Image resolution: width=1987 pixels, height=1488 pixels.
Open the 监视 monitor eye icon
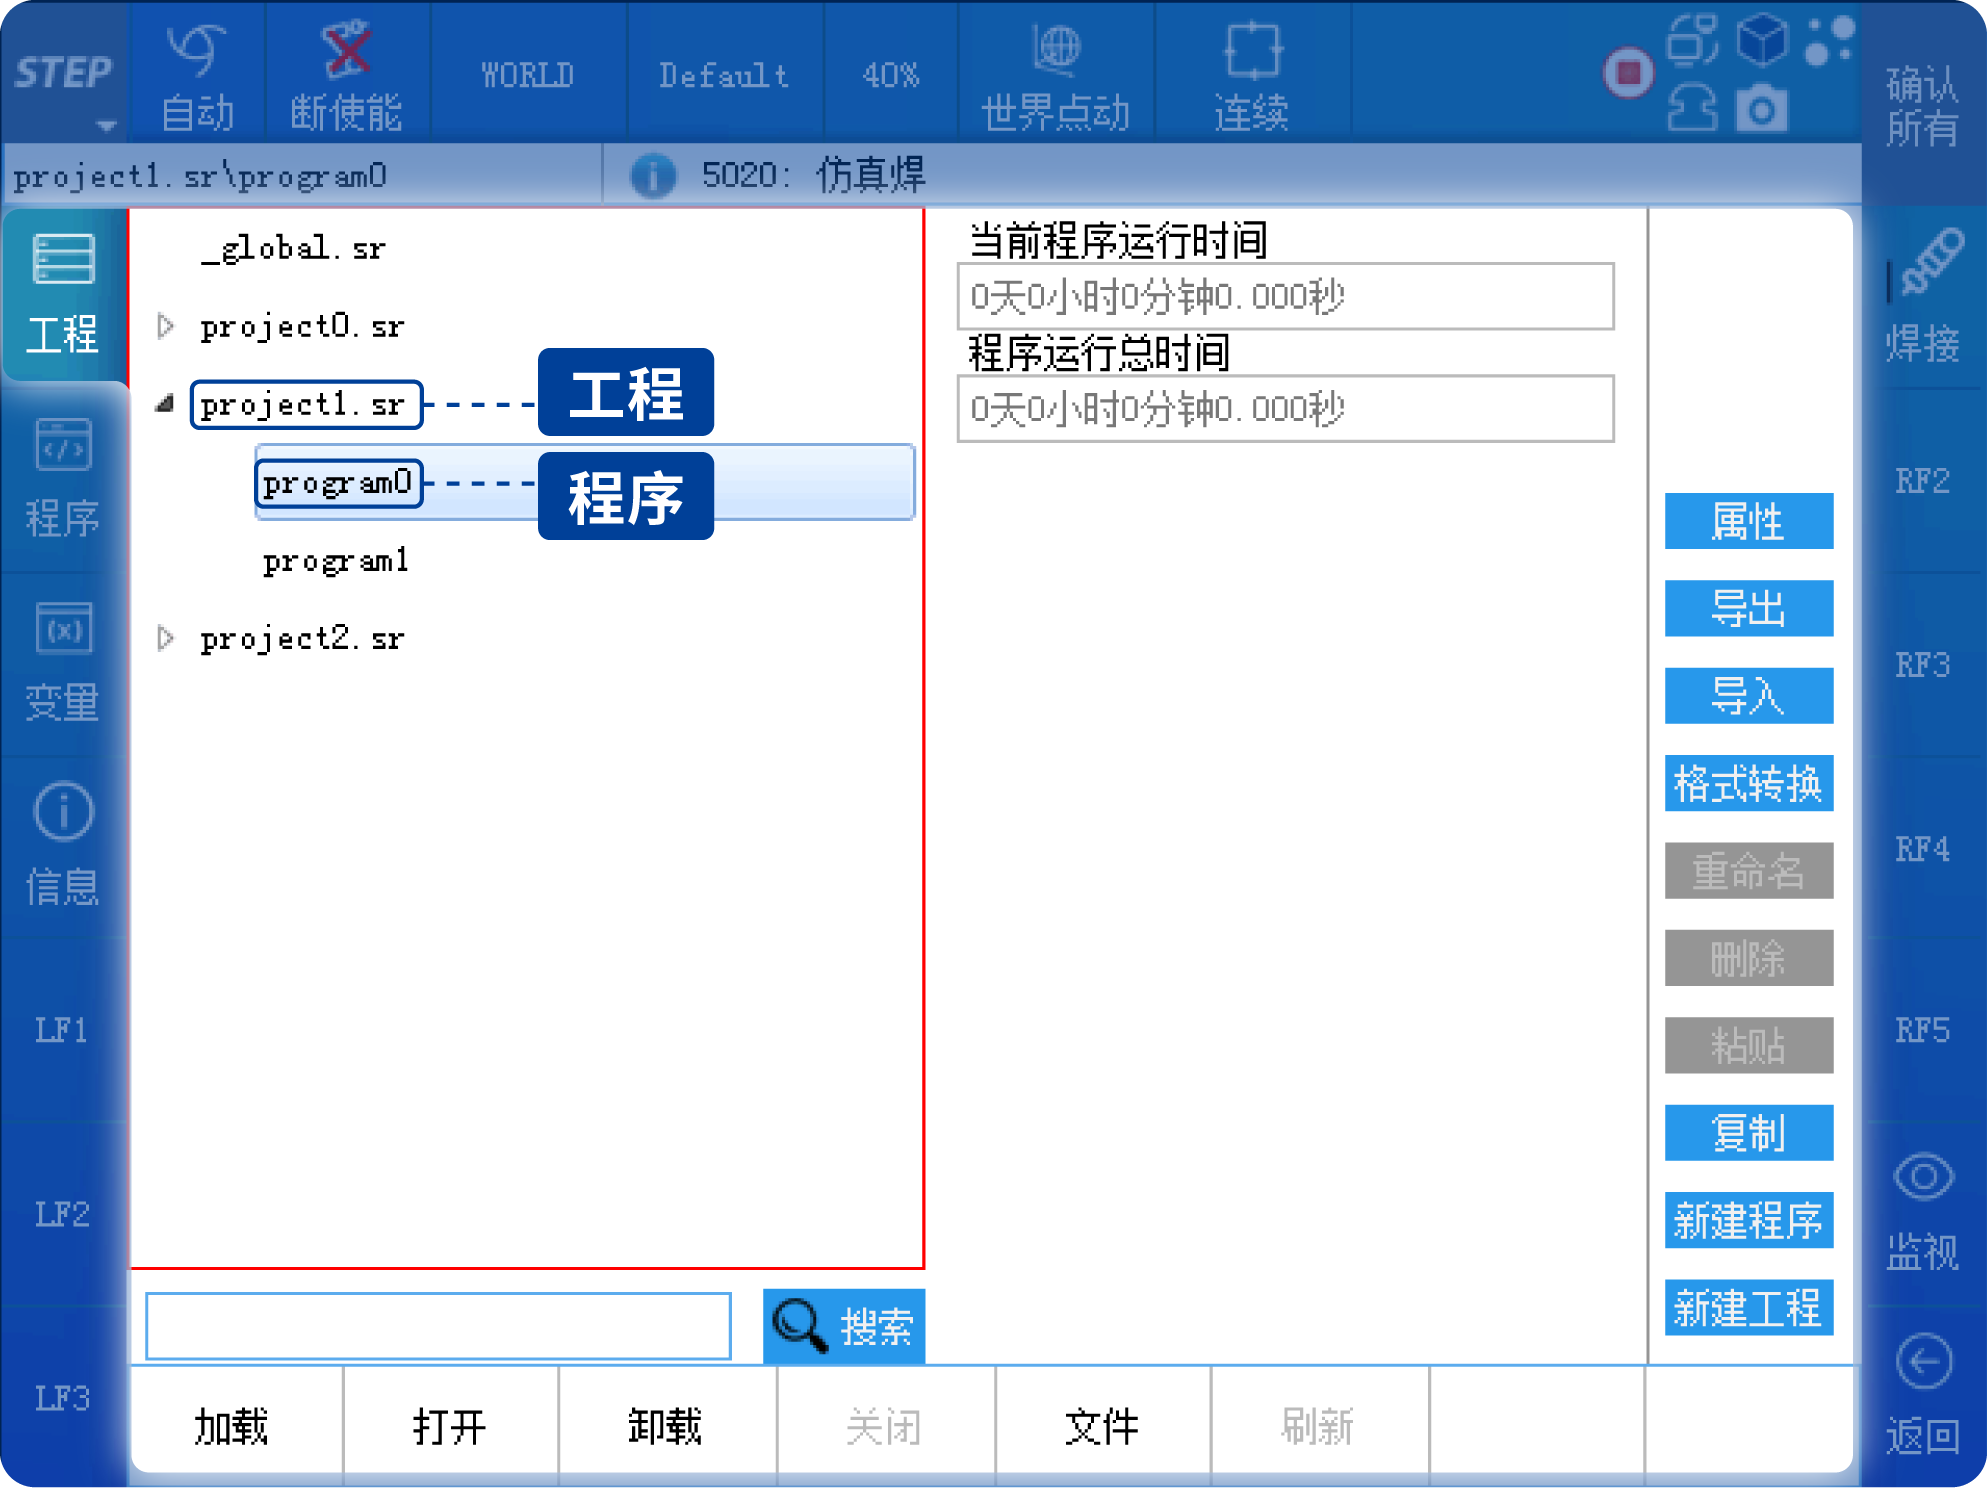[1922, 1212]
